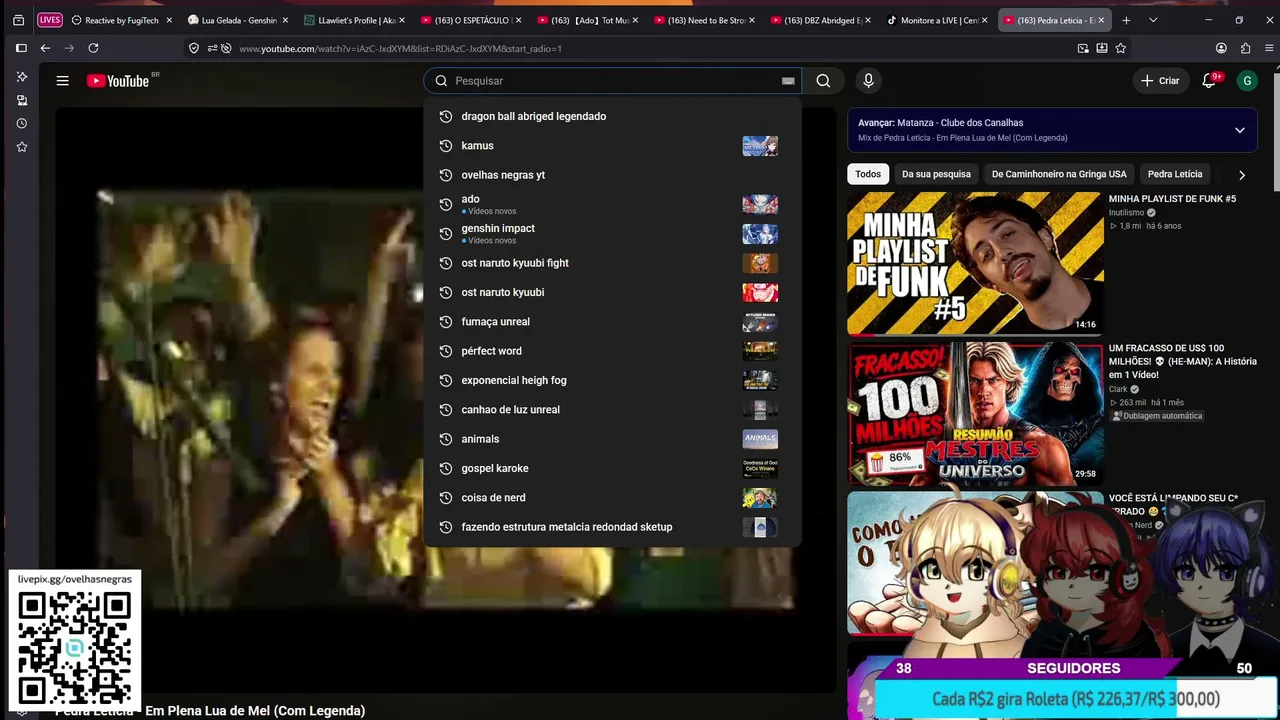This screenshot has width=1280, height=720.
Task: Switch to the LLawliet's Profile tab
Action: click(x=354, y=20)
